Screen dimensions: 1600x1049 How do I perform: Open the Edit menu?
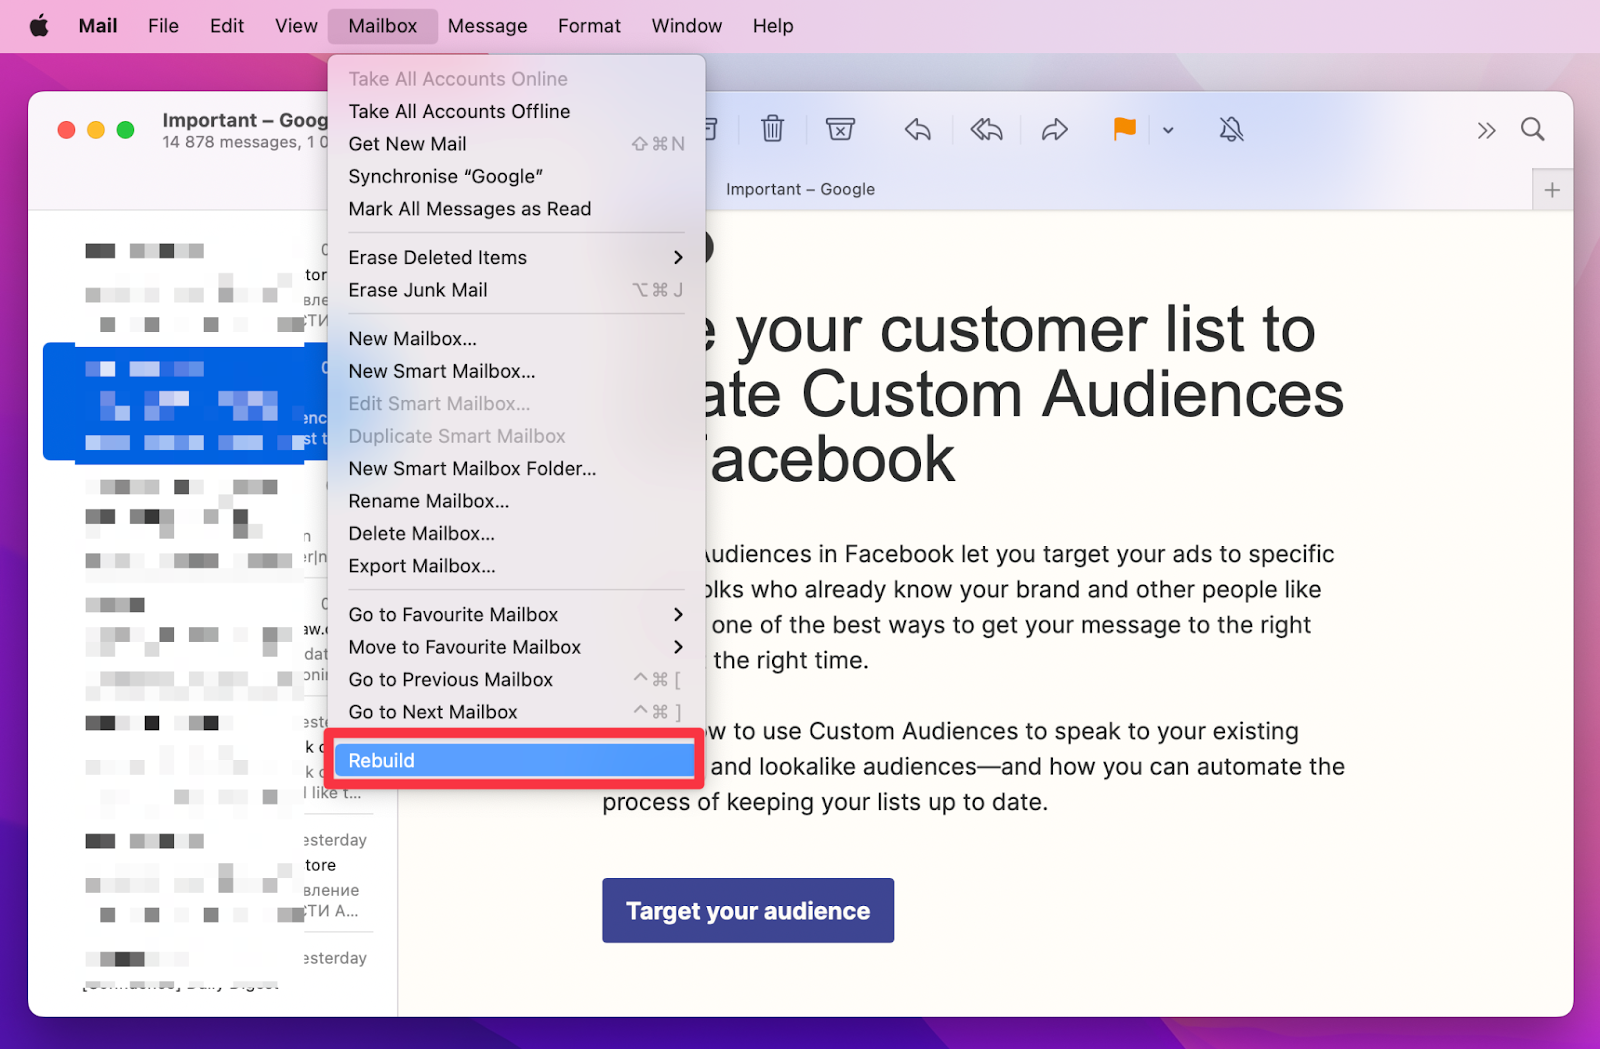pyautogui.click(x=227, y=26)
